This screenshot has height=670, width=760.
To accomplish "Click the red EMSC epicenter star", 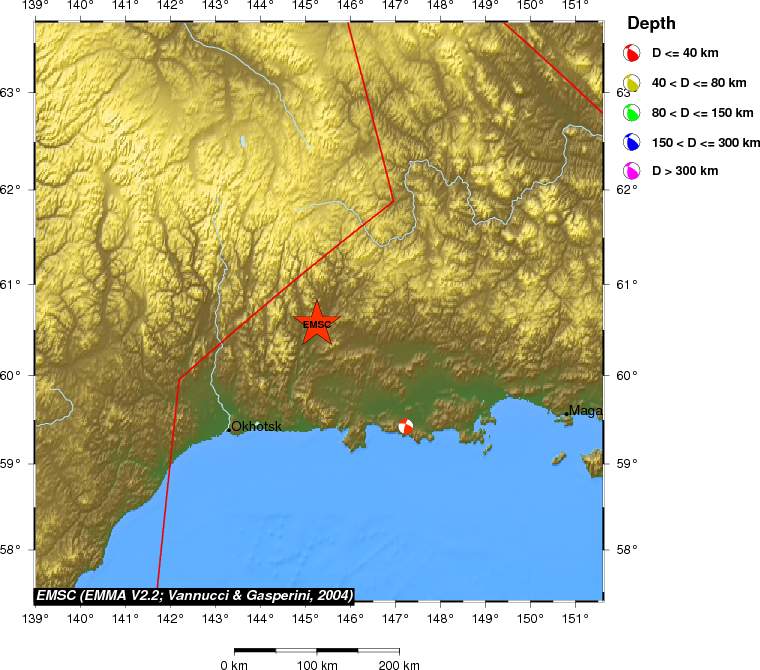I will pyautogui.click(x=317, y=324).
